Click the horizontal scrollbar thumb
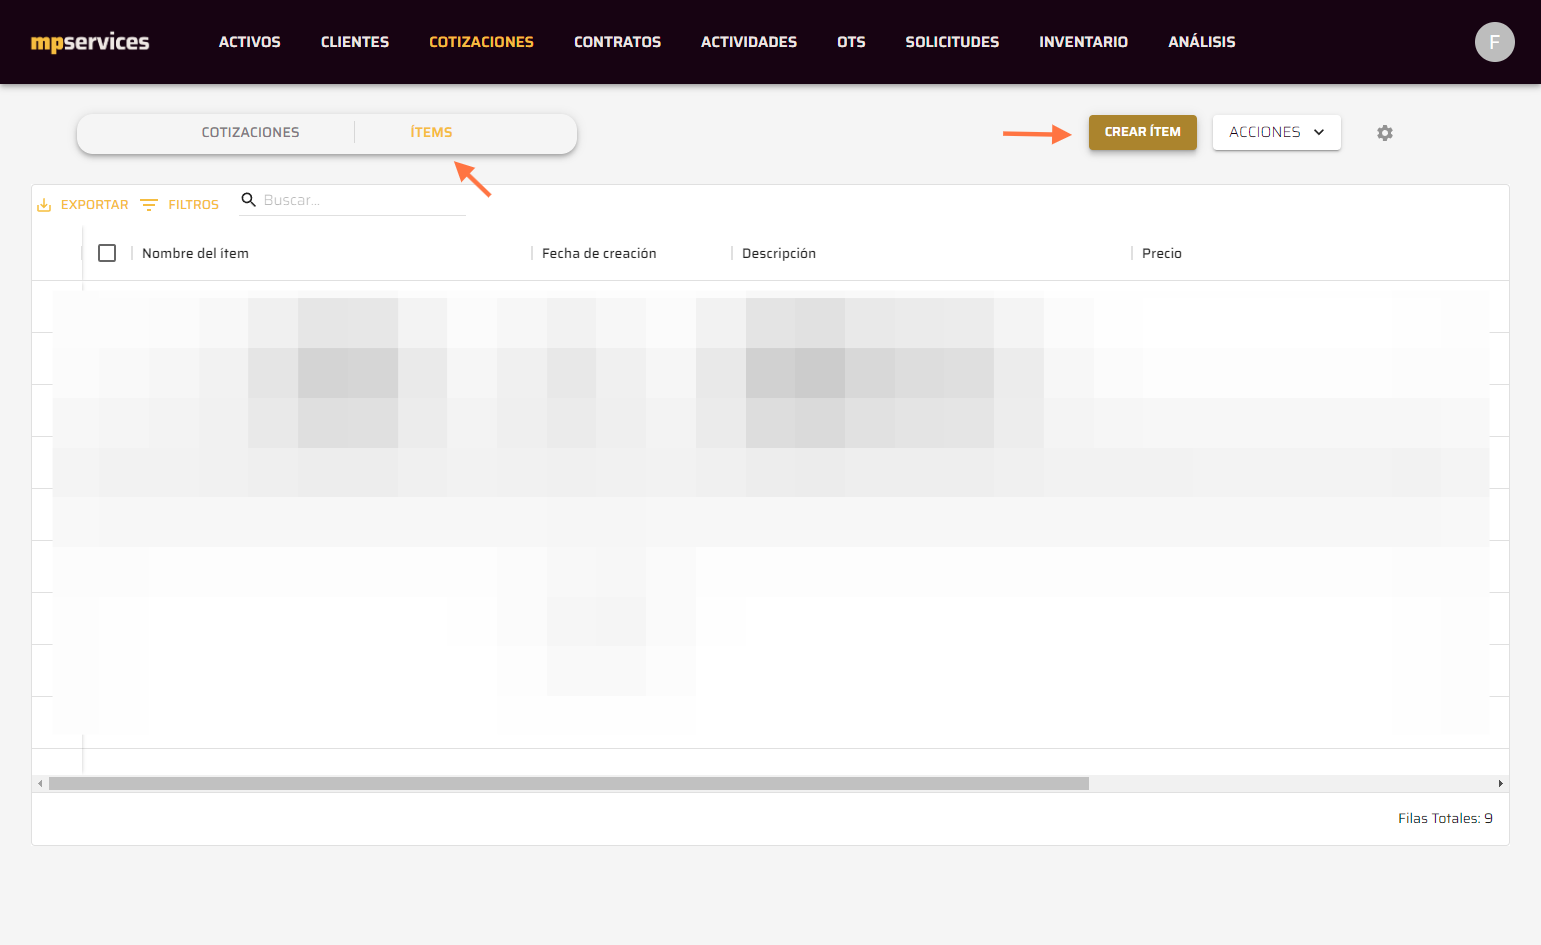 point(569,784)
